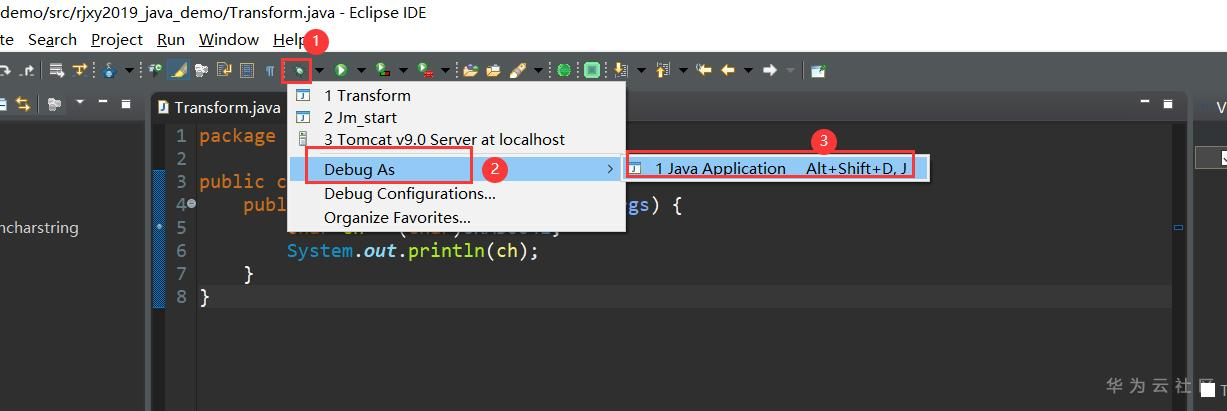Open the Project menu
Screen dimensions: 1227x411
click(117, 40)
